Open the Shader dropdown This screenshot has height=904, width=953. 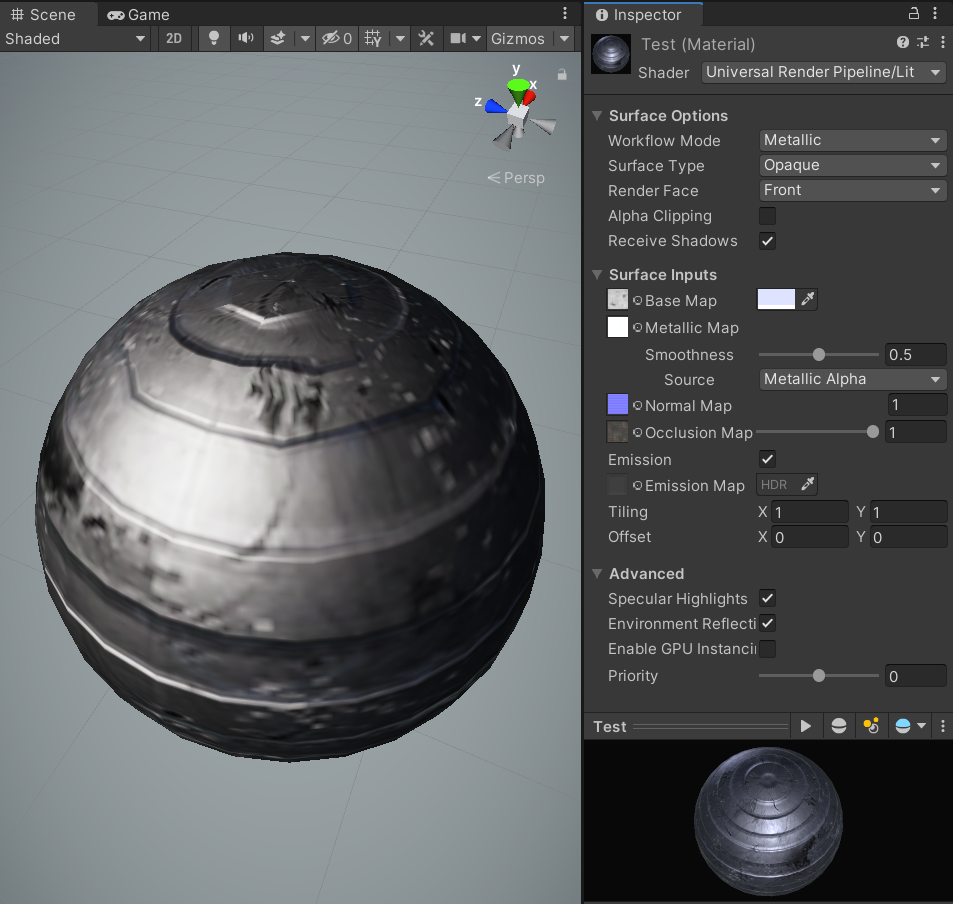point(822,72)
